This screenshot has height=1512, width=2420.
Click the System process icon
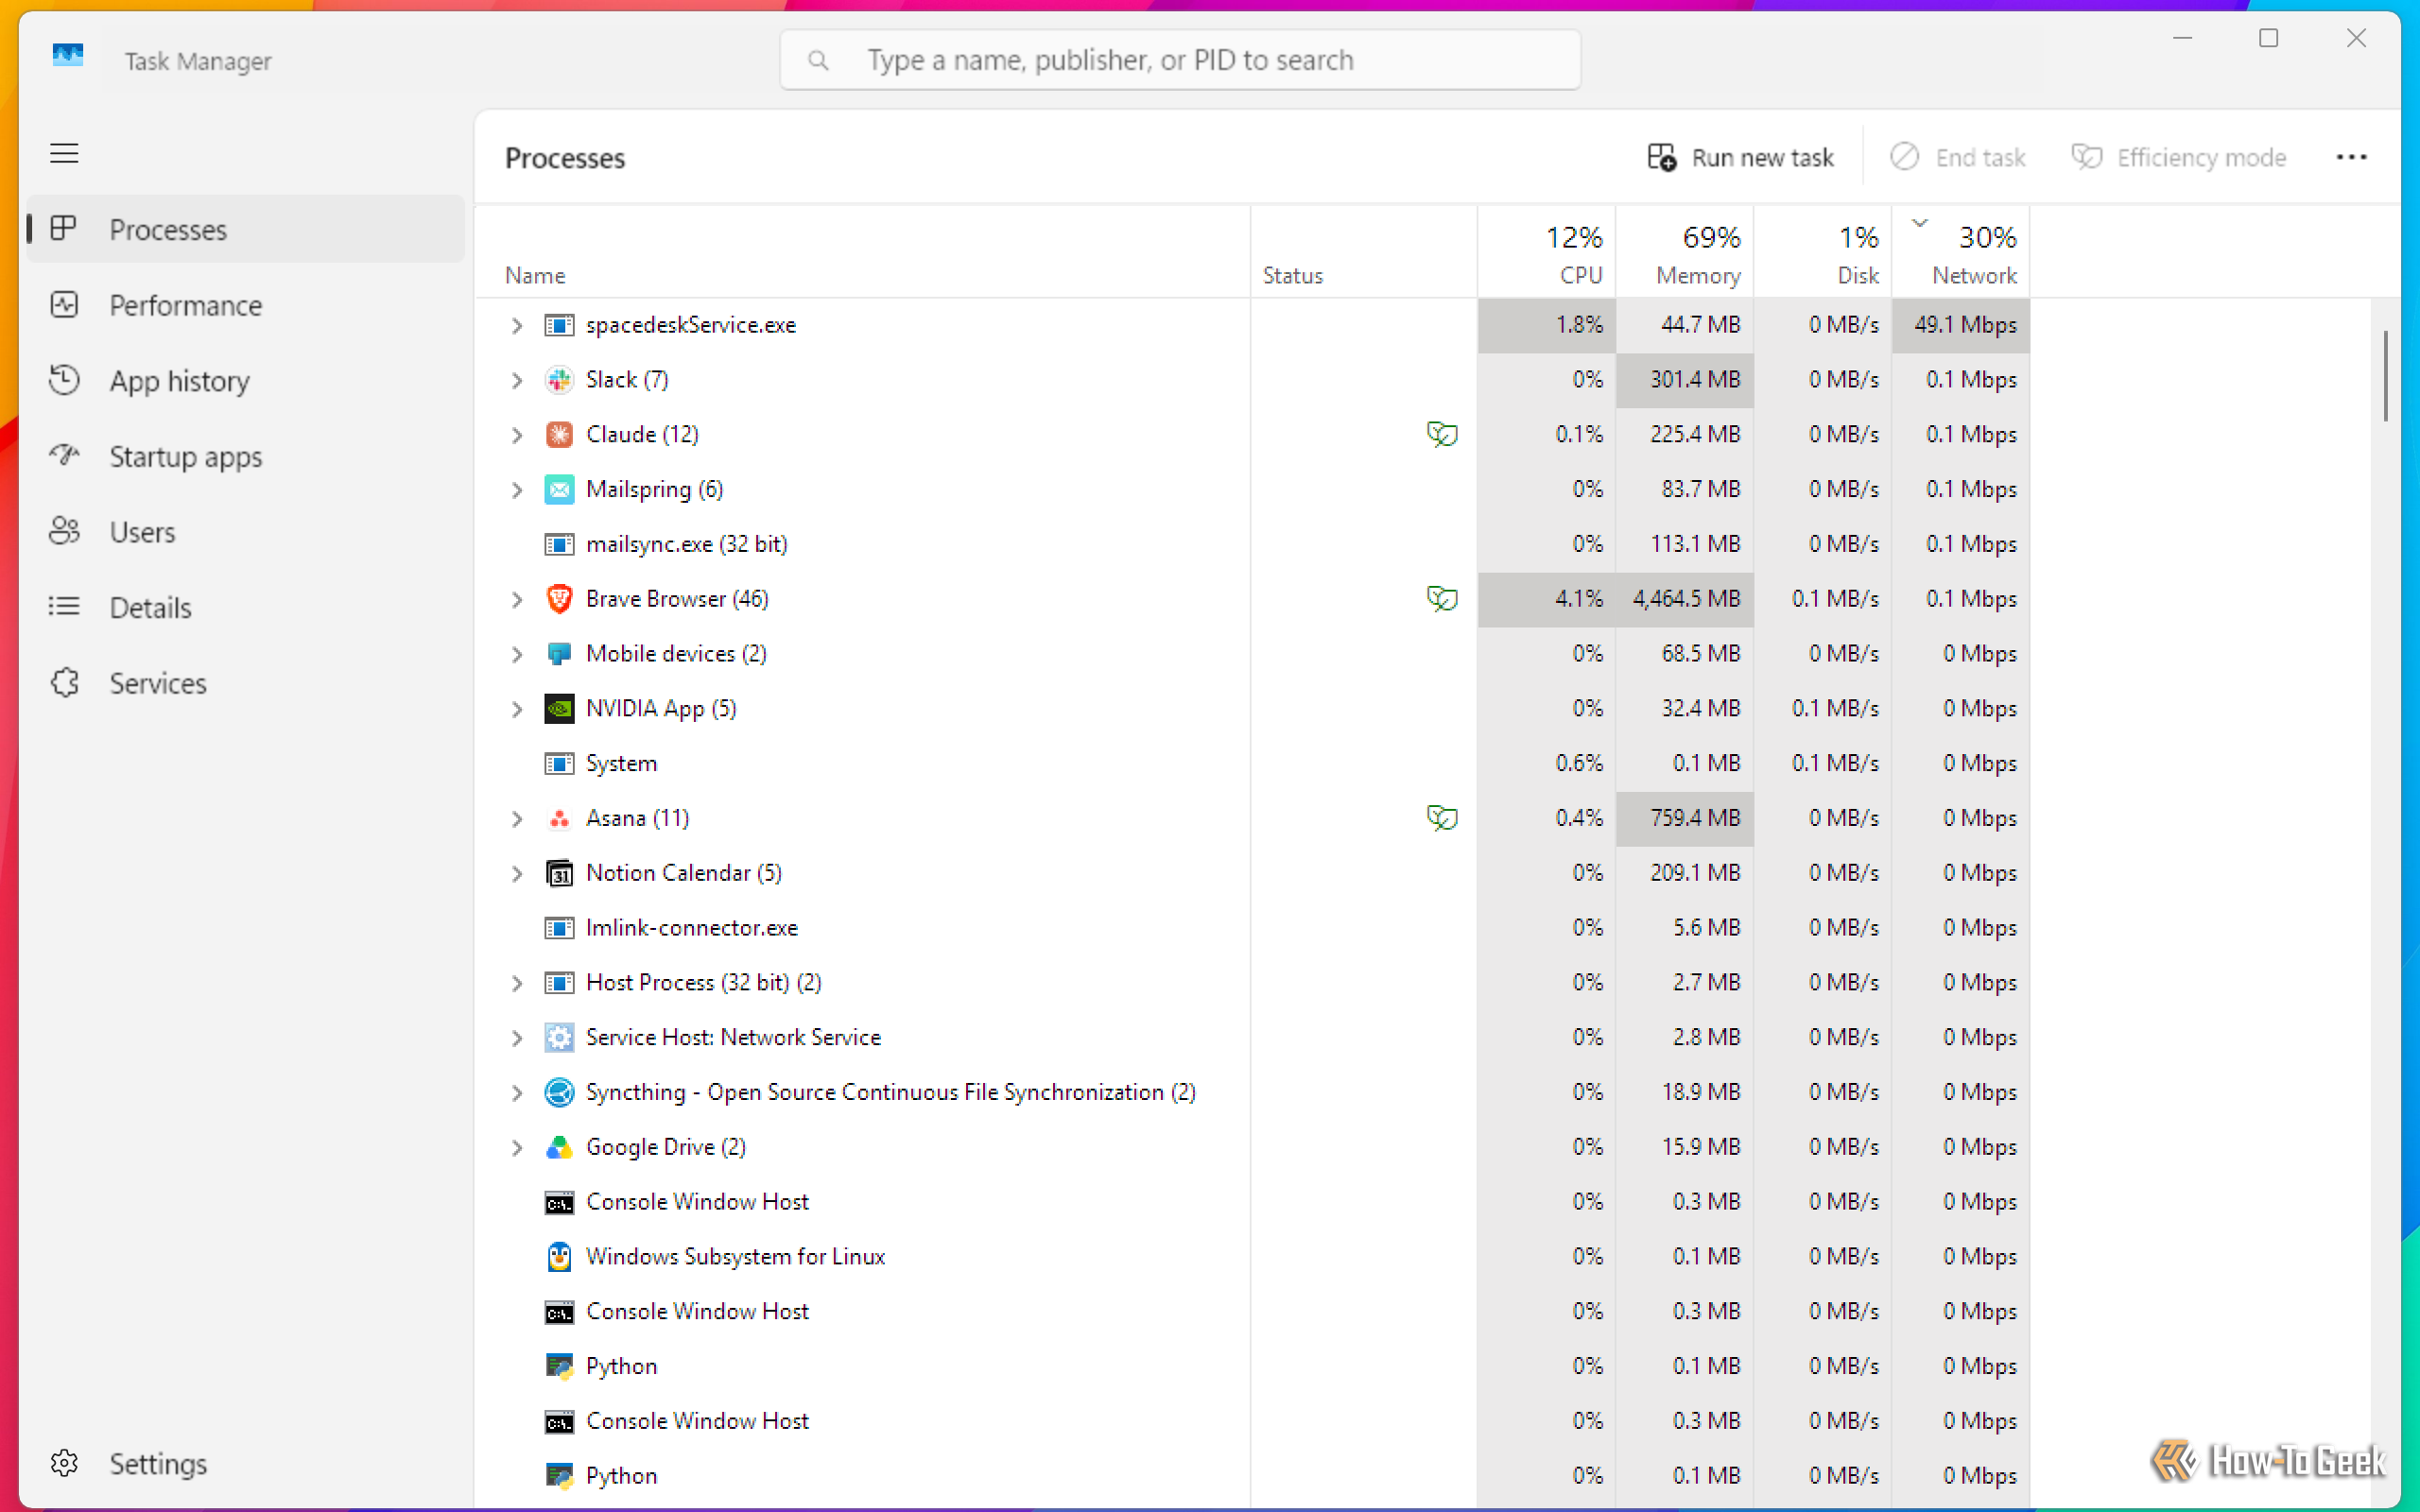pos(559,764)
